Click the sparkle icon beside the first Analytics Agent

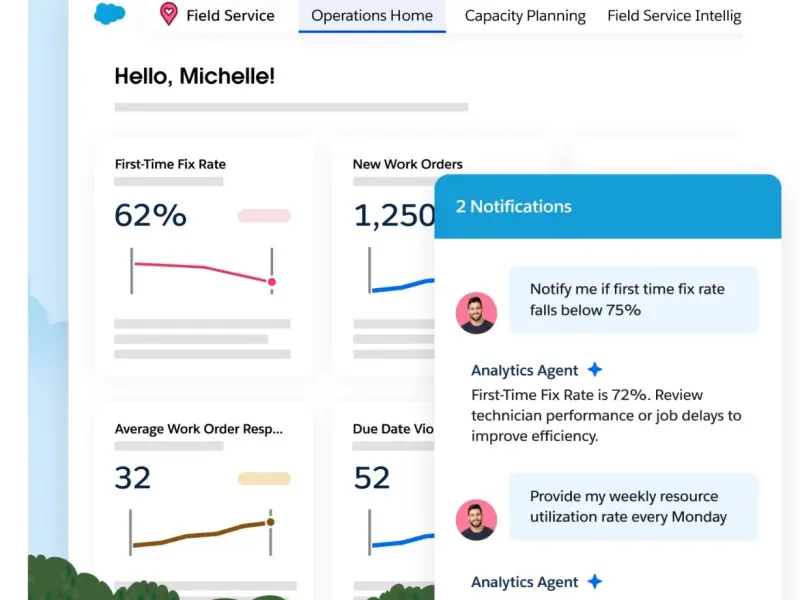[x=595, y=369]
